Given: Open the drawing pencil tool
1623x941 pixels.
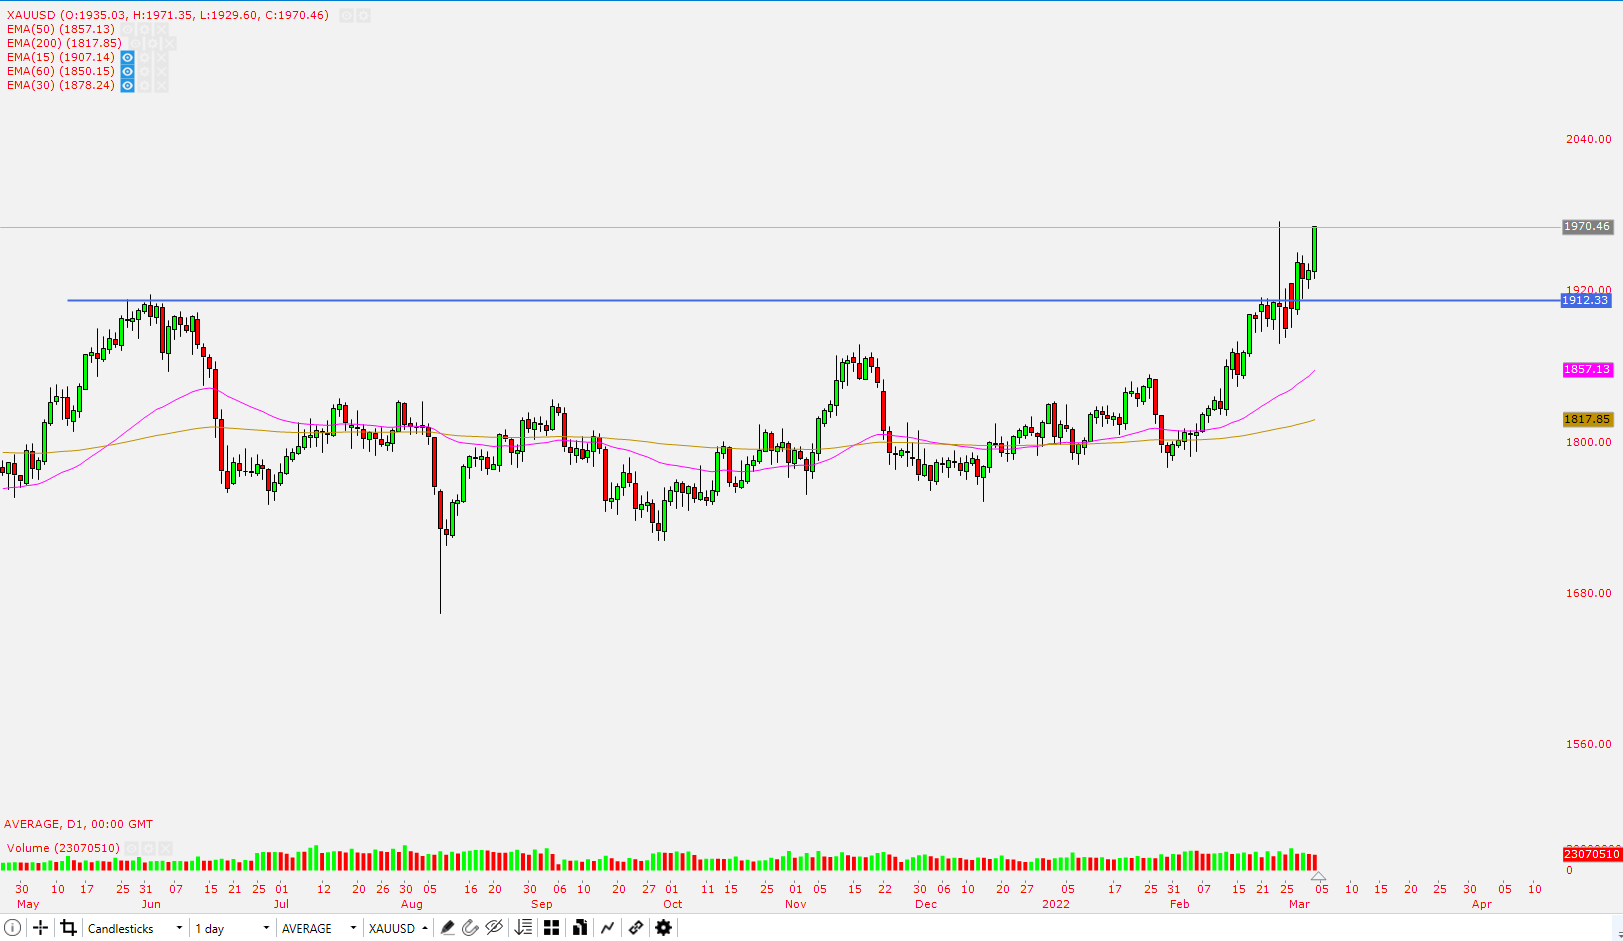Looking at the screenshot, I should [x=447, y=928].
